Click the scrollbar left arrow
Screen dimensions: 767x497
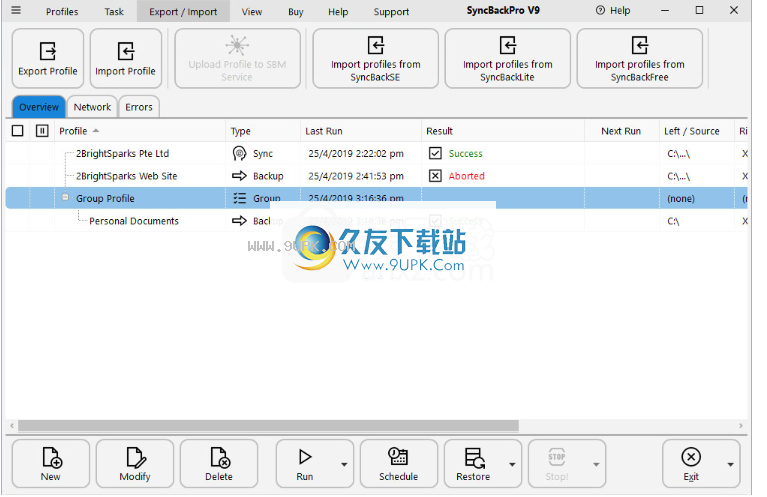click(x=12, y=426)
